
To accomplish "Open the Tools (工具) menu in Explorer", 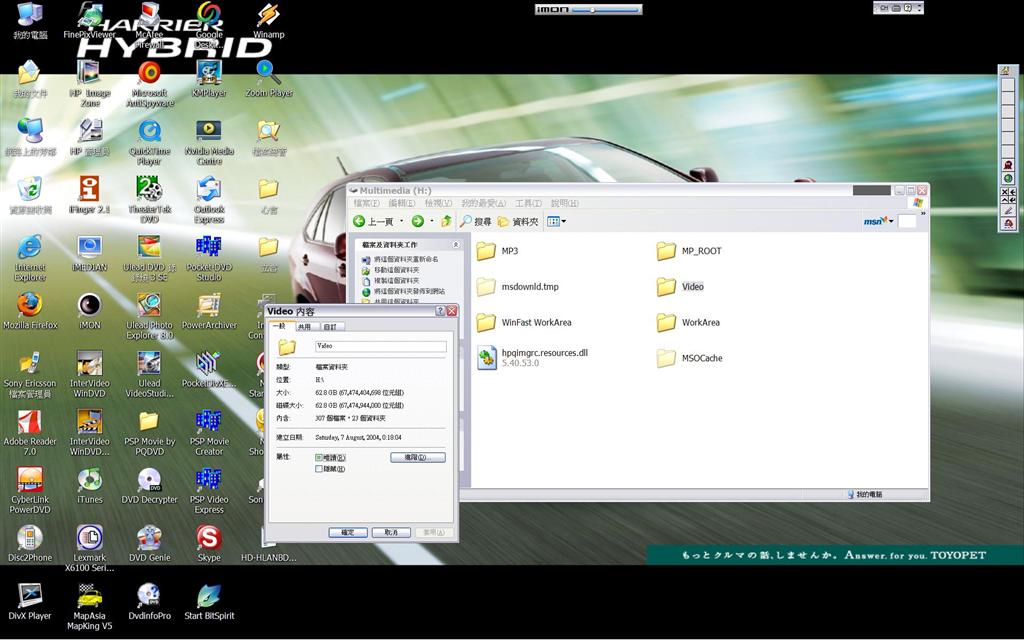I will tap(528, 203).
